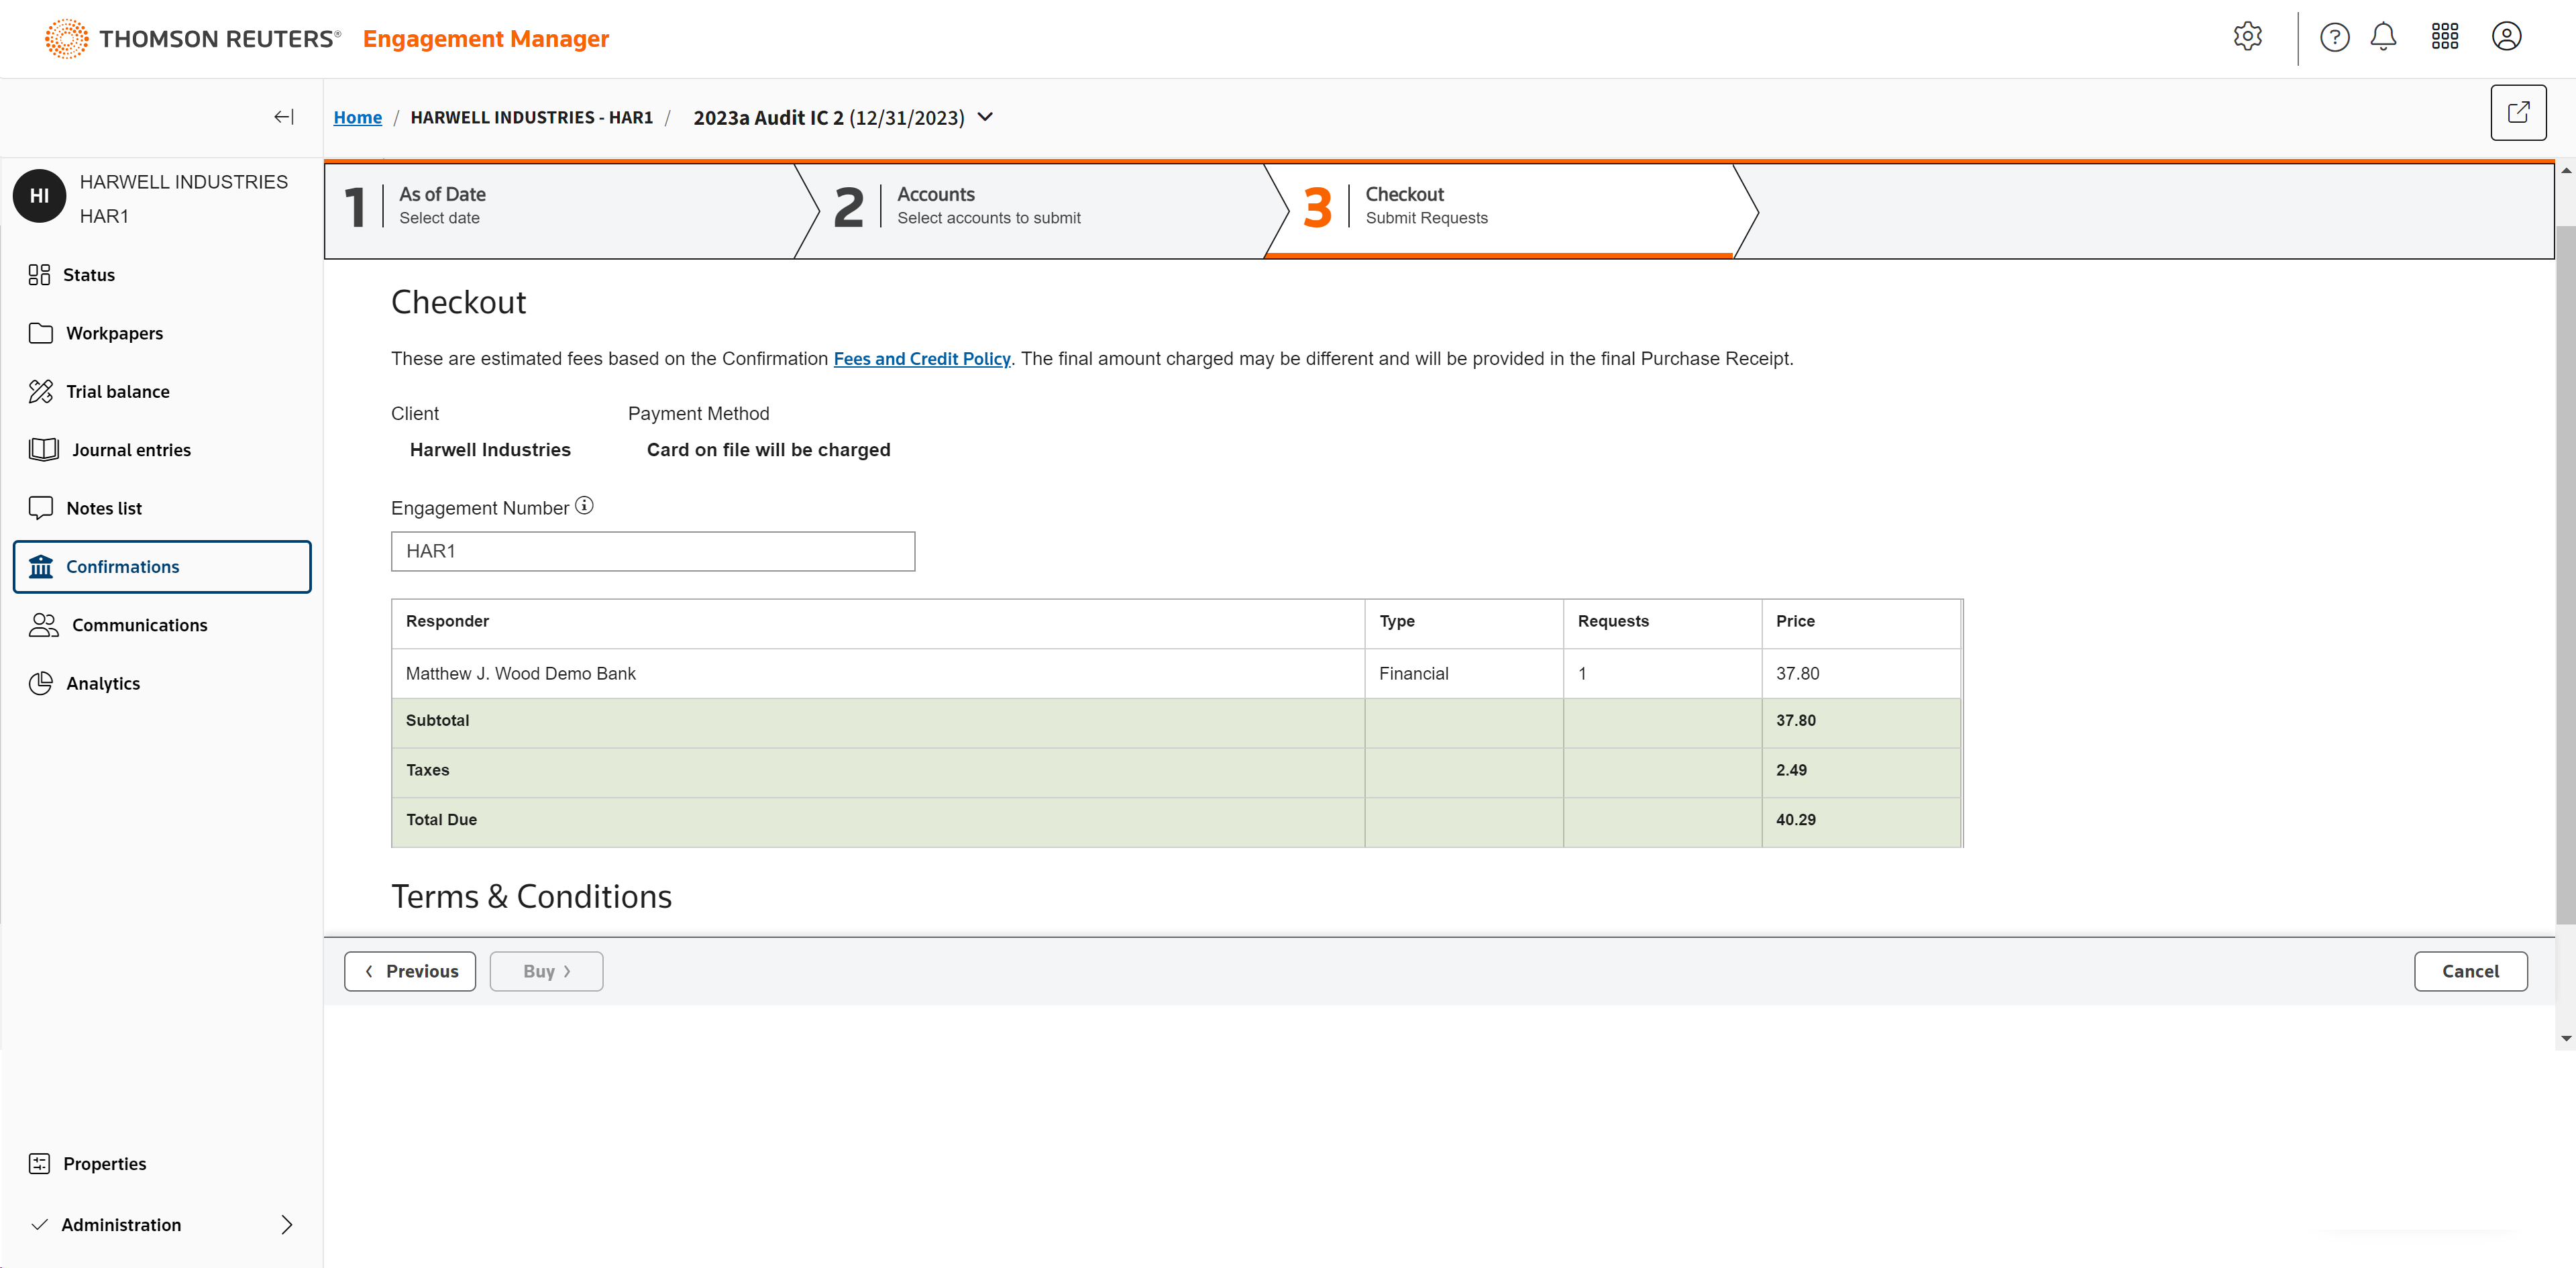Open the Fees and Credit Policy link
The height and width of the screenshot is (1268, 2576).
(921, 359)
